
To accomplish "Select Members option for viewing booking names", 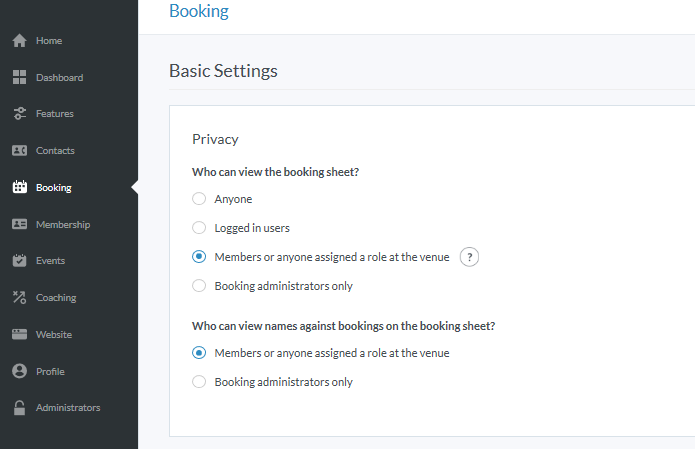I will 199,353.
